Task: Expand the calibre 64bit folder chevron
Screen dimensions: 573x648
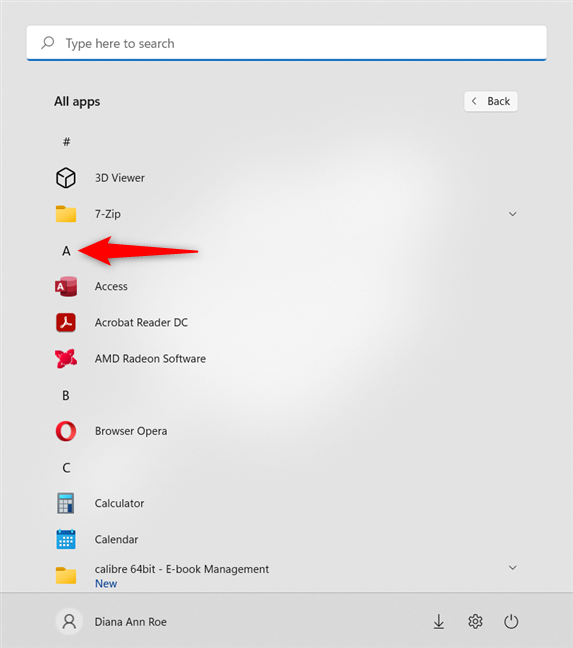Action: (x=512, y=567)
